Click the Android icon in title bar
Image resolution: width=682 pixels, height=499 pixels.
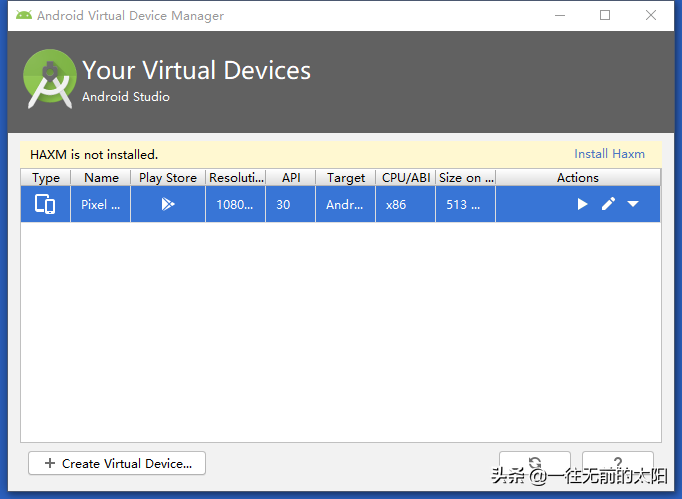24,15
